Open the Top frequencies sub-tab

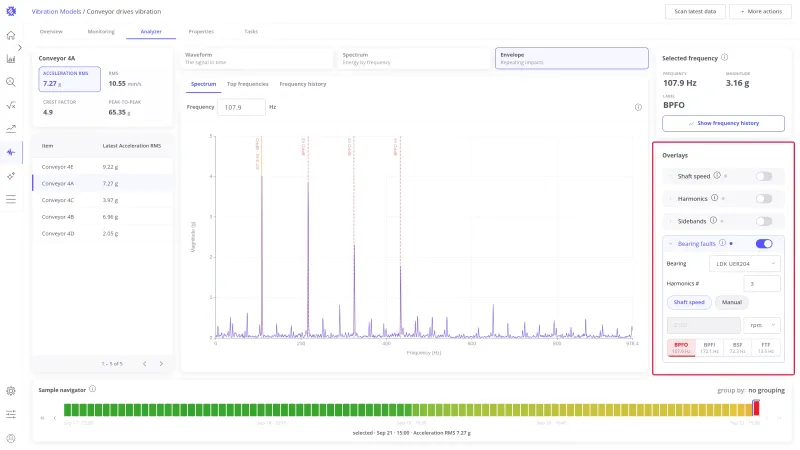pyautogui.click(x=247, y=84)
